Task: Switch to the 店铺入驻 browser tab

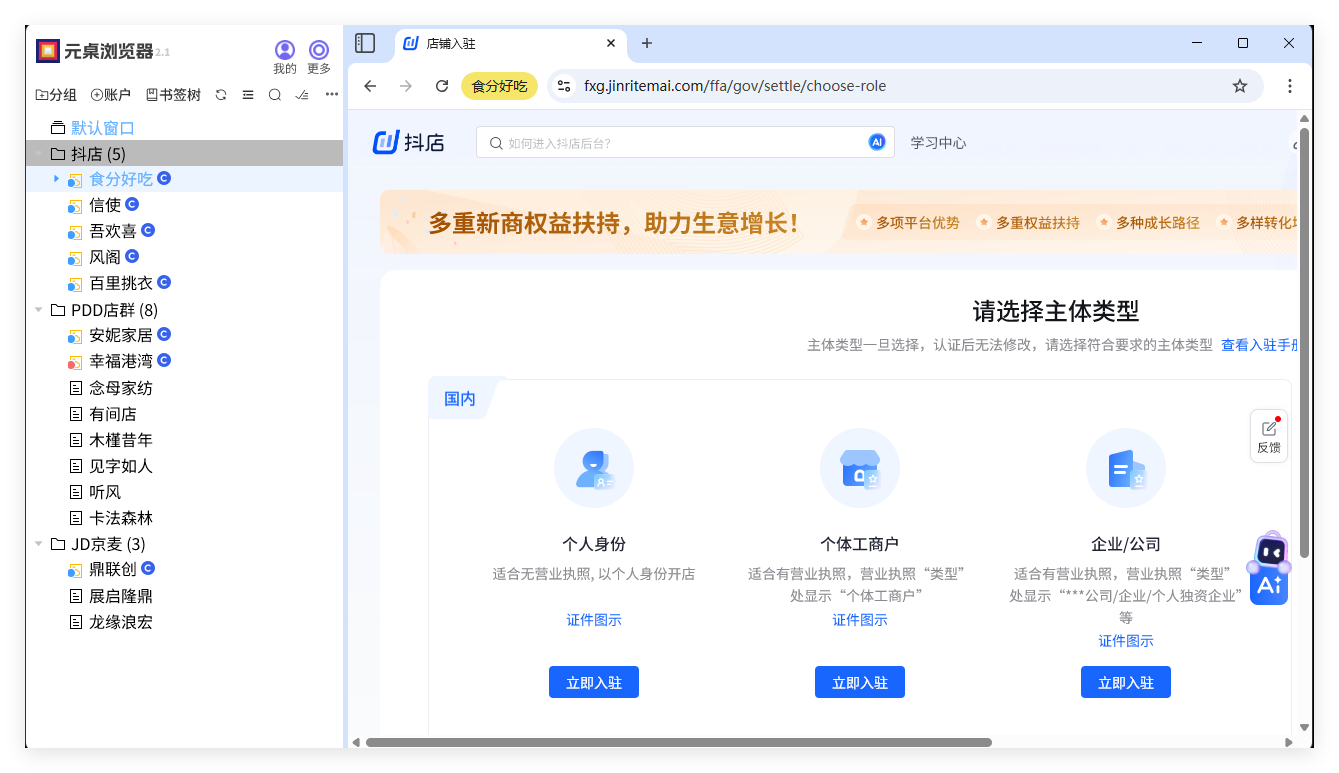Action: coord(511,43)
